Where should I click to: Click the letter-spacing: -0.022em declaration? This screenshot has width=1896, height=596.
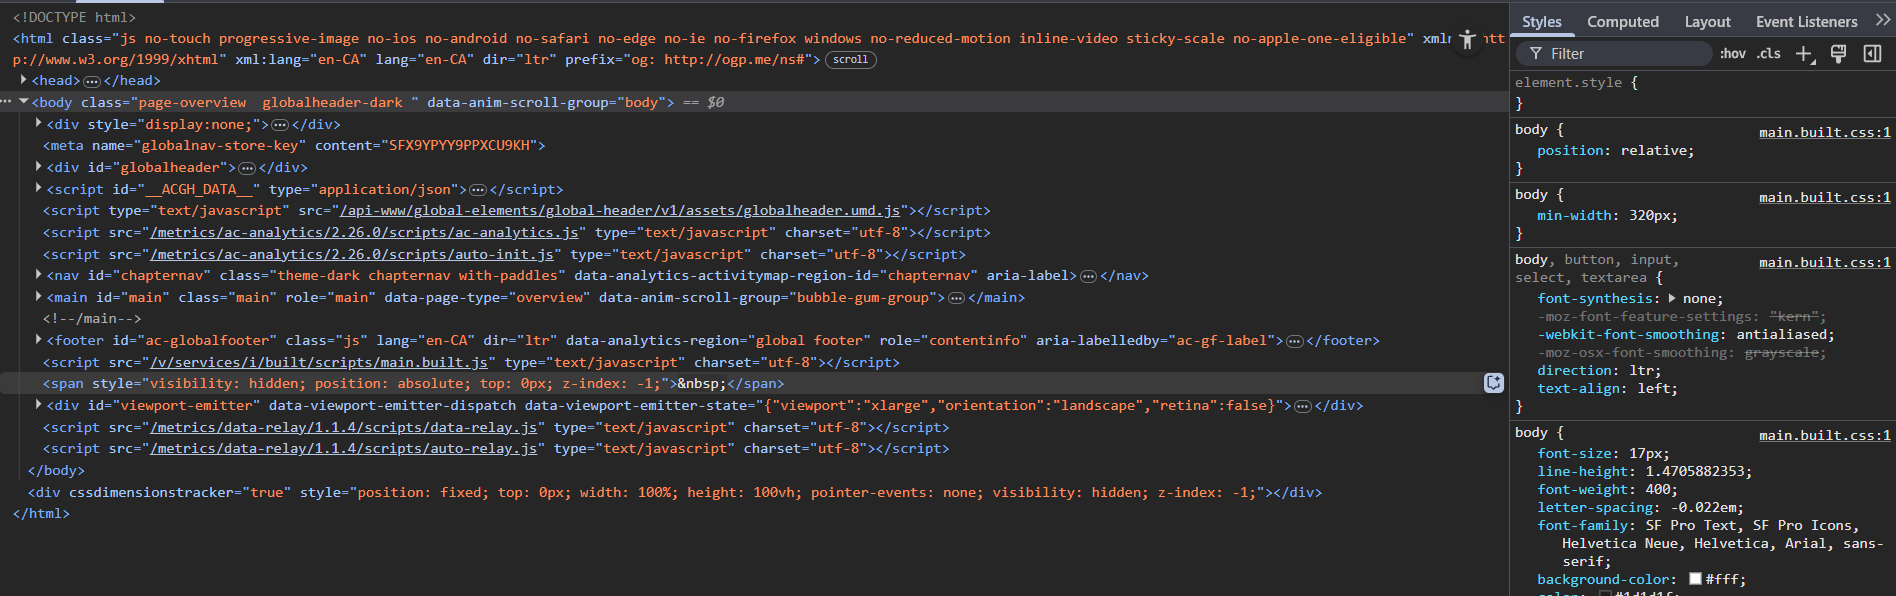click(1640, 508)
